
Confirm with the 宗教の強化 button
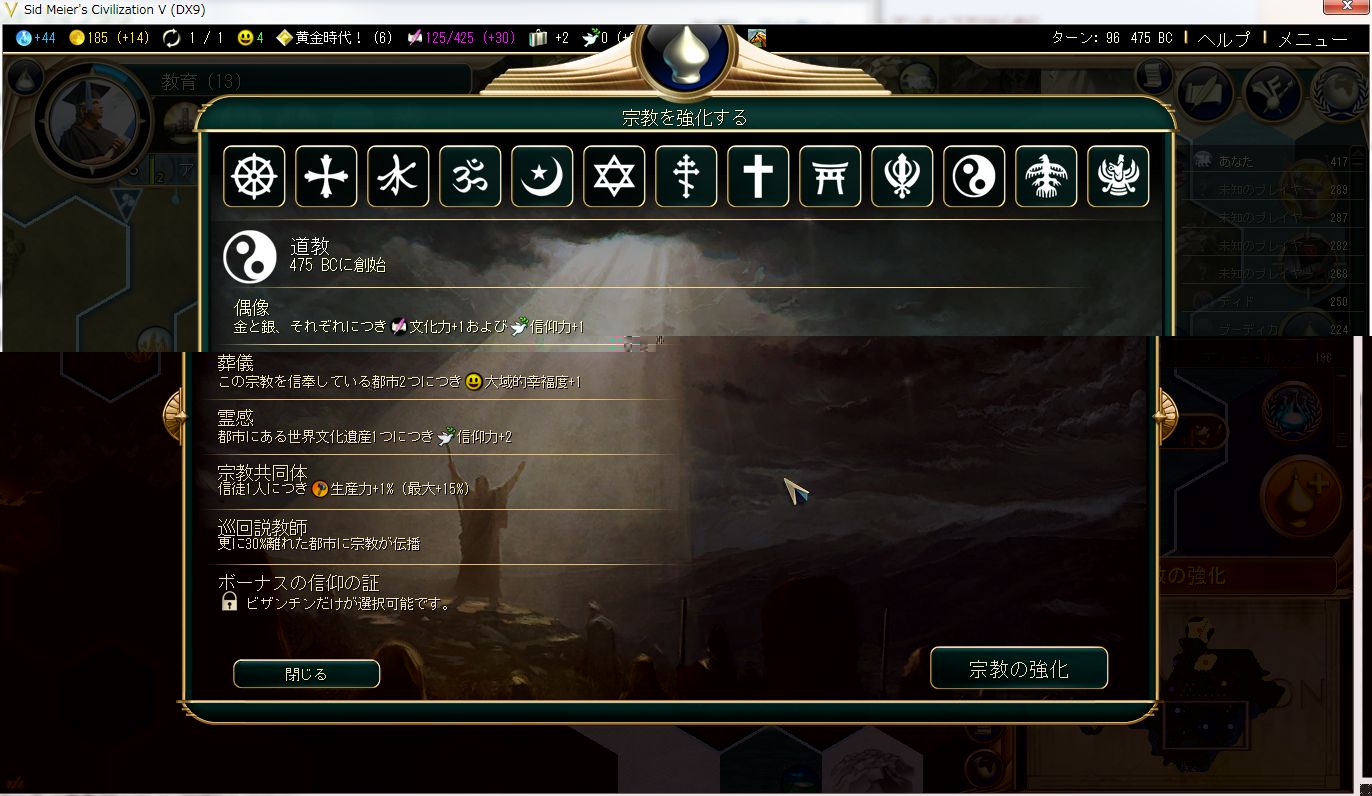tap(1019, 669)
